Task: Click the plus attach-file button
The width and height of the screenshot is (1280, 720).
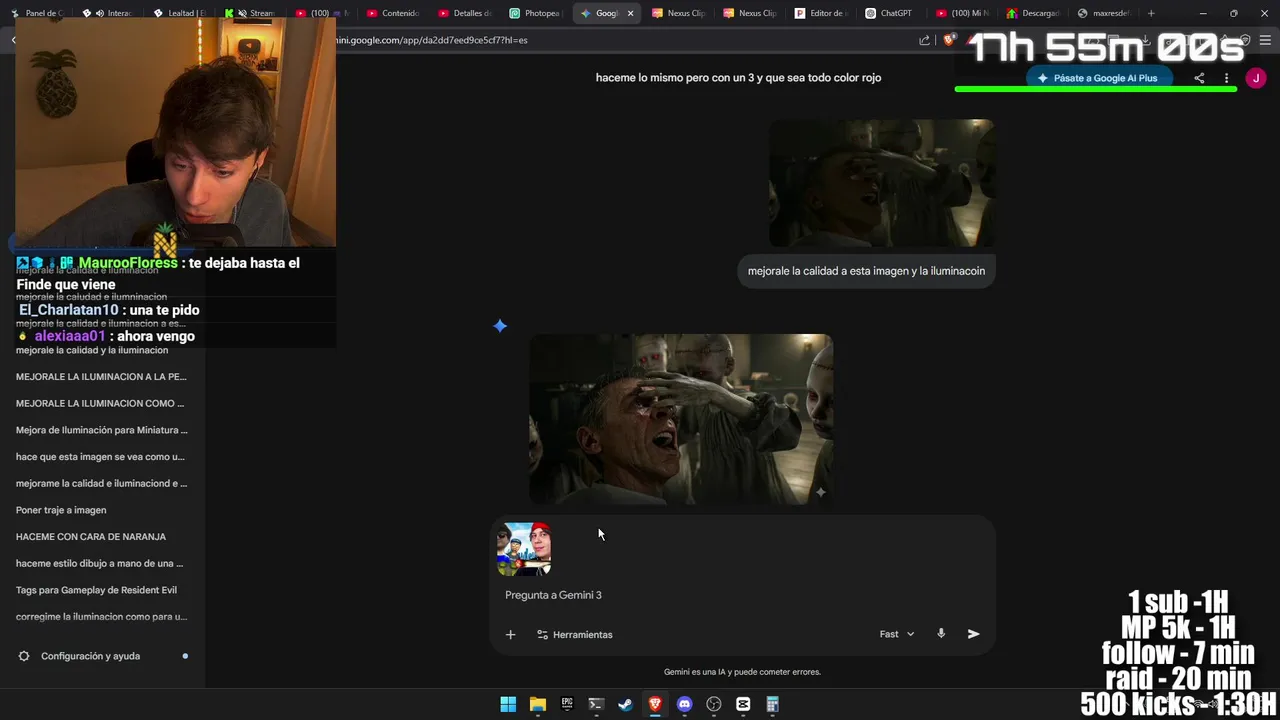Action: click(510, 634)
